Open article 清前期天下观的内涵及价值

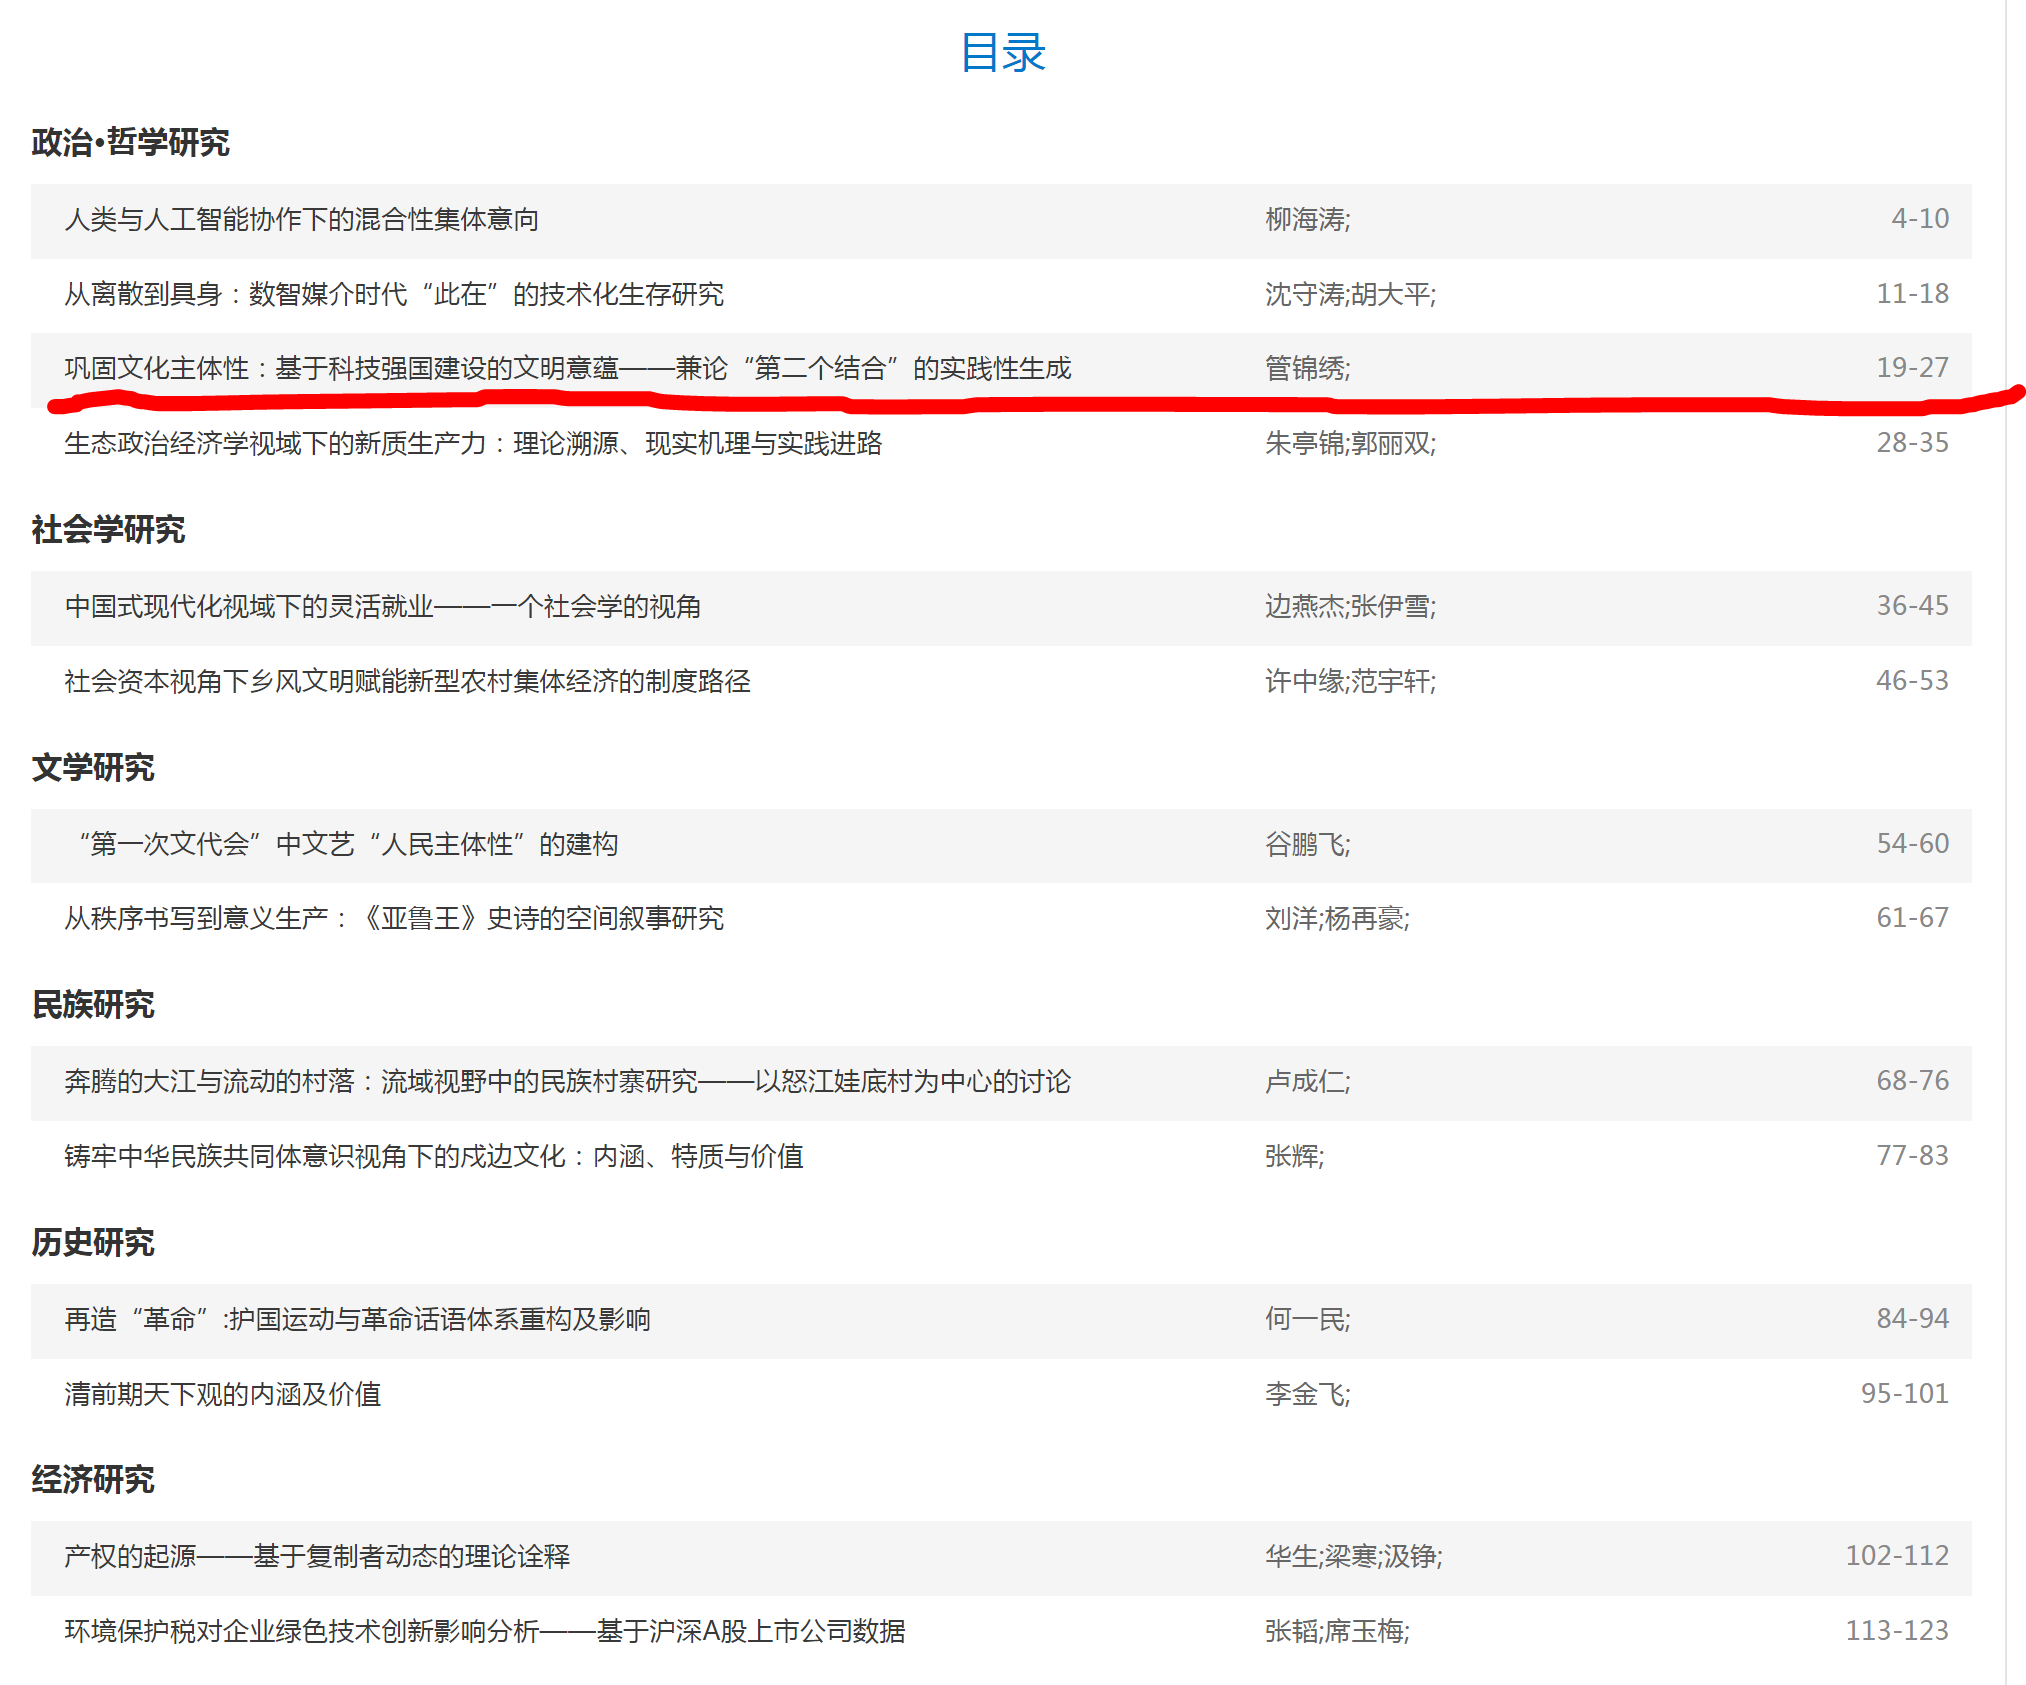pos(222,1394)
